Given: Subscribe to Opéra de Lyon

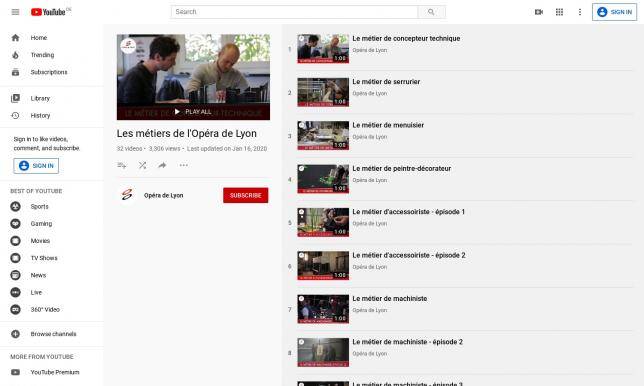Looking at the screenshot, I should 246,195.
